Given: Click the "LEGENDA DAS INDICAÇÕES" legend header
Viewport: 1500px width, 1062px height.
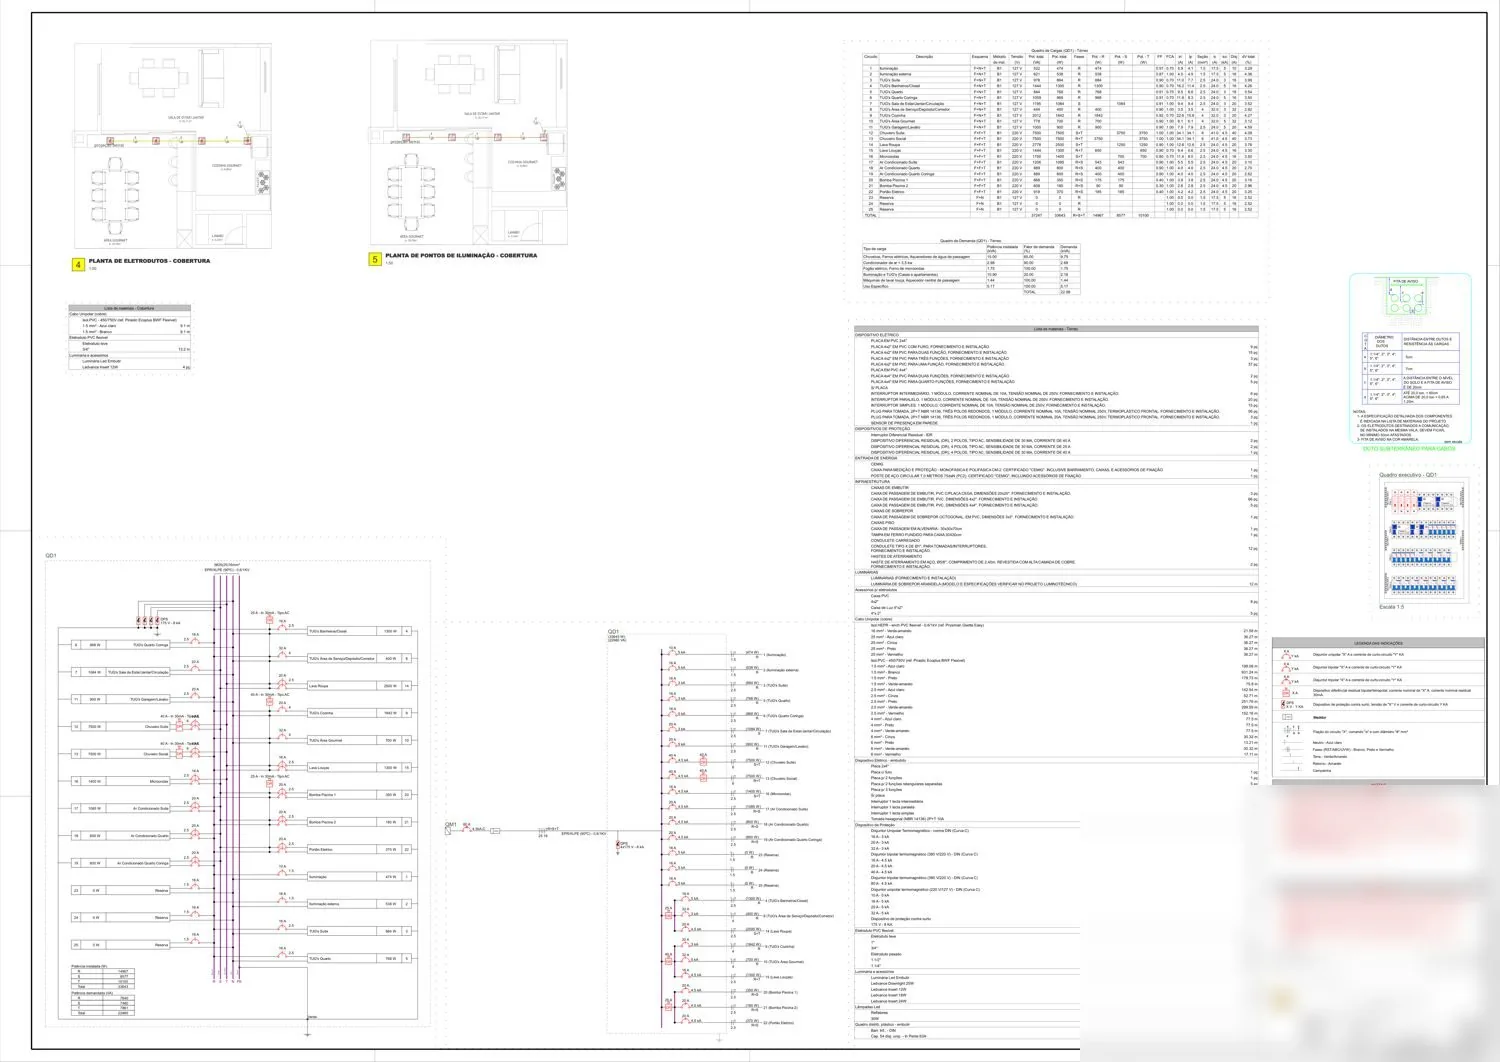Looking at the screenshot, I should click(1378, 643).
